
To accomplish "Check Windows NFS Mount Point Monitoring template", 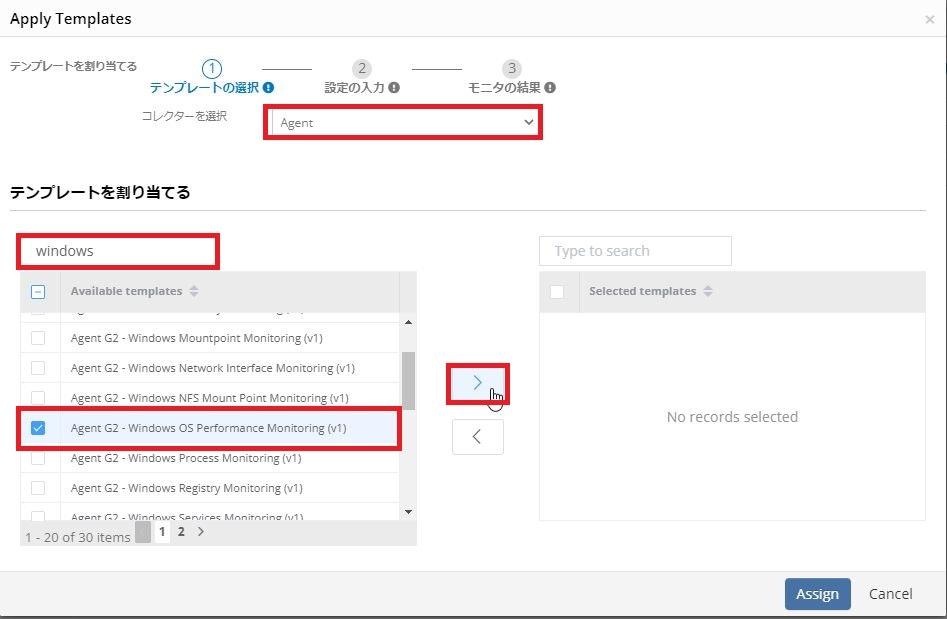I will tap(37, 397).
